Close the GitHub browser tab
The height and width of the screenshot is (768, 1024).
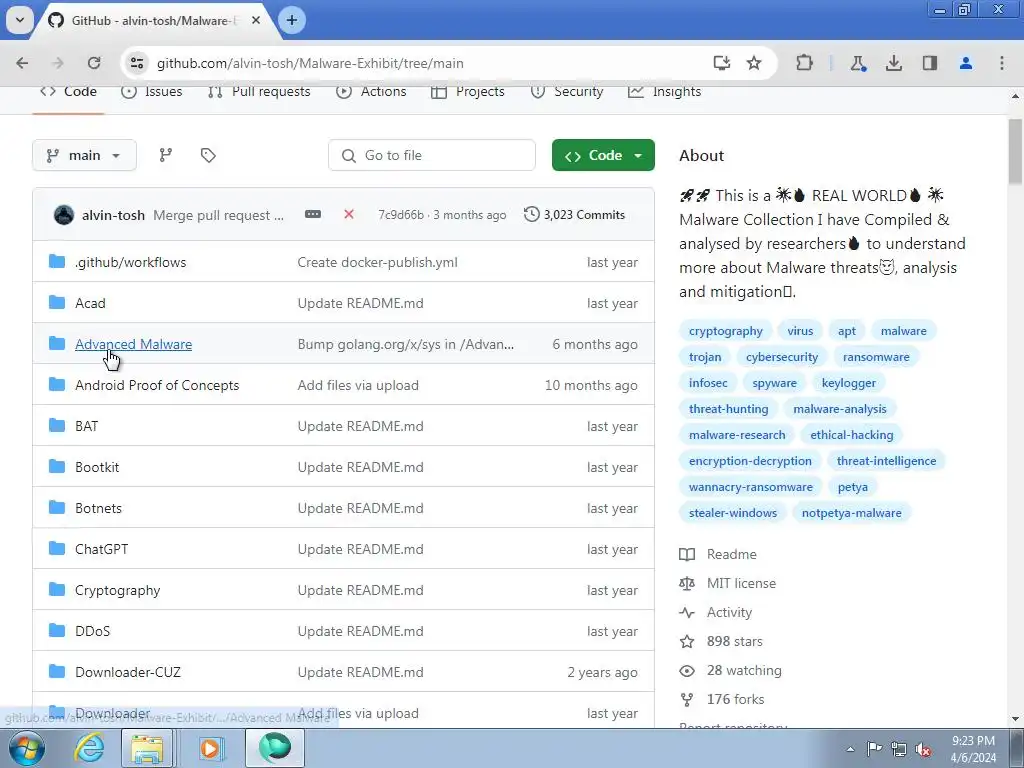point(256,20)
